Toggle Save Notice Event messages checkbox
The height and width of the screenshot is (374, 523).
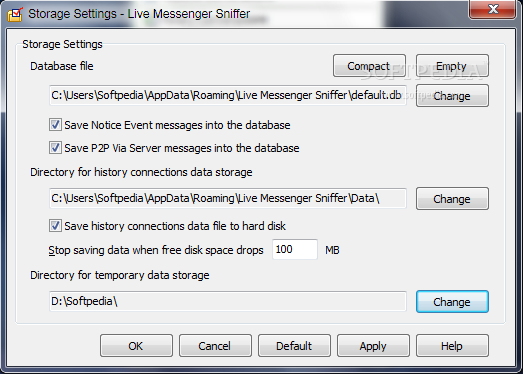[55, 125]
